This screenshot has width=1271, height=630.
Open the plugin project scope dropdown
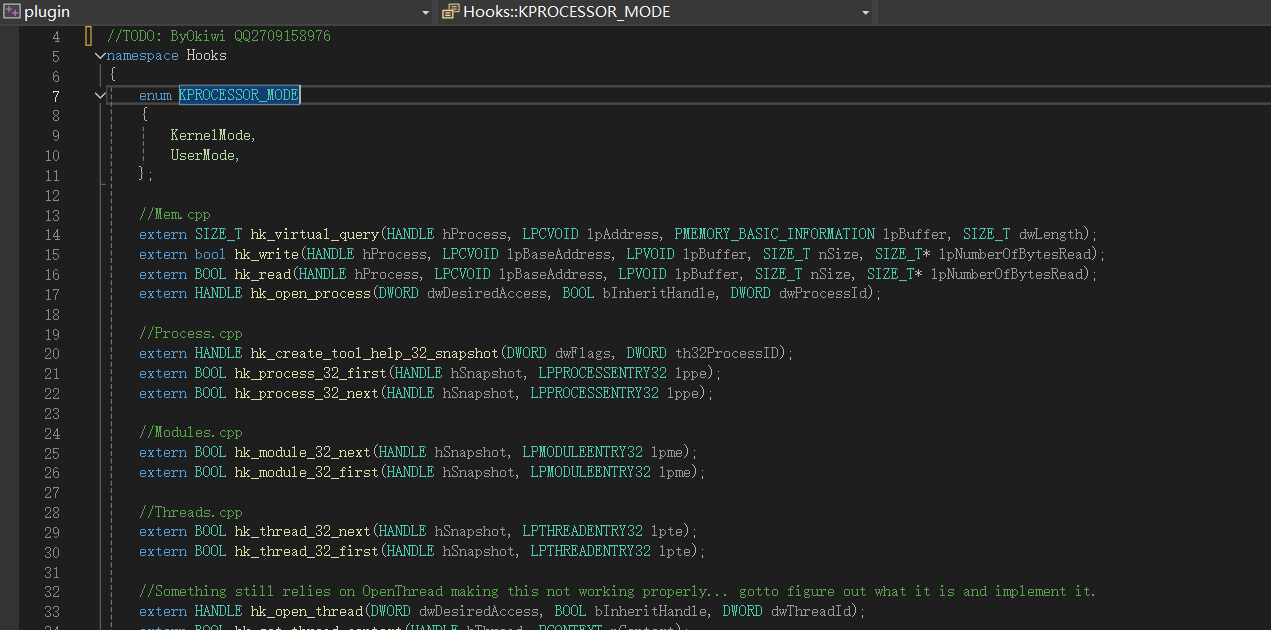[x=425, y=13]
